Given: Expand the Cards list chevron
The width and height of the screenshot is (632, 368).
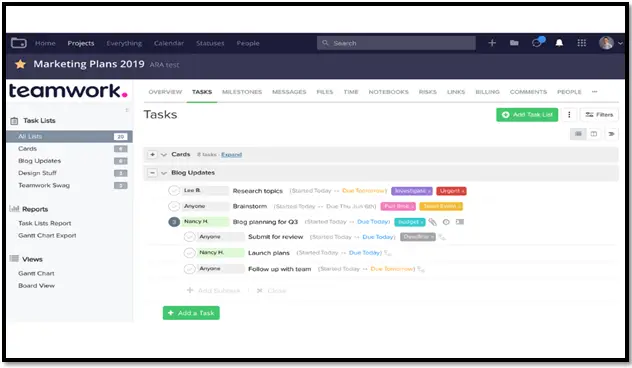Looking at the screenshot, I should [x=164, y=154].
